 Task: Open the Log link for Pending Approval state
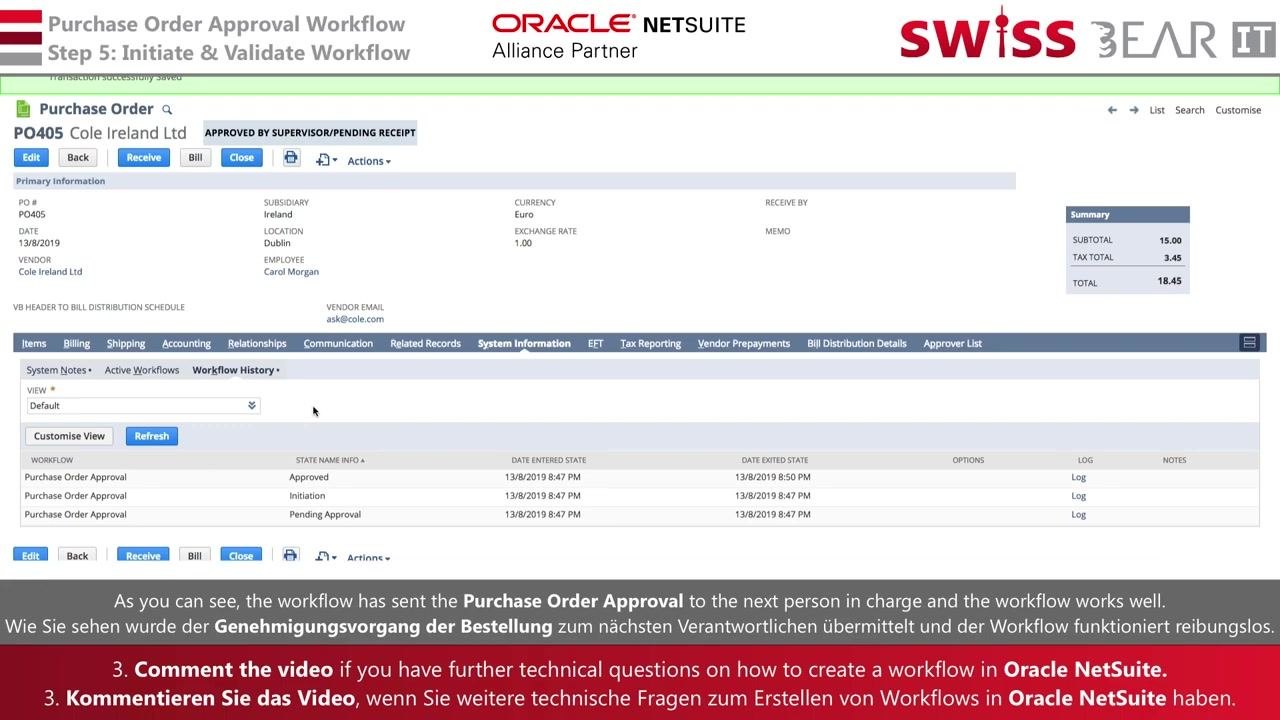[1078, 515]
